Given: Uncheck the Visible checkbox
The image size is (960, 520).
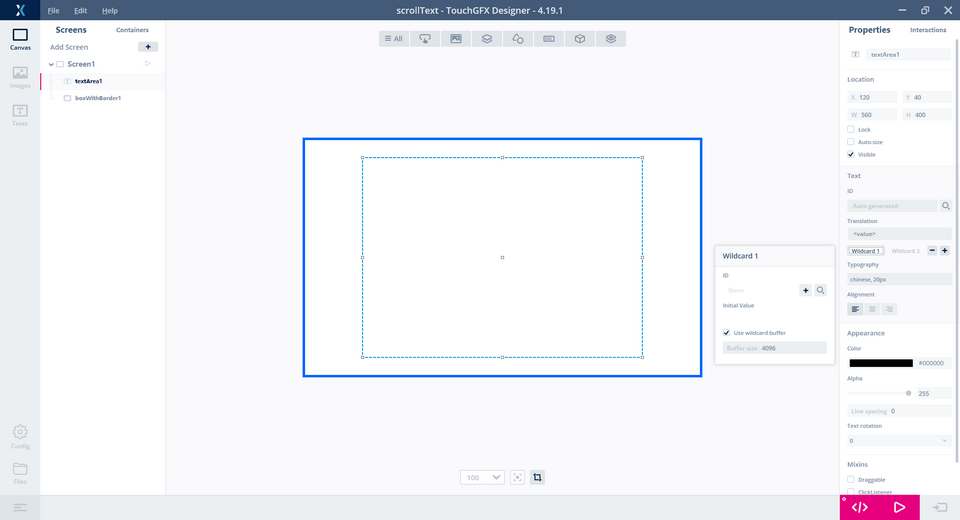Looking at the screenshot, I should coord(850,154).
